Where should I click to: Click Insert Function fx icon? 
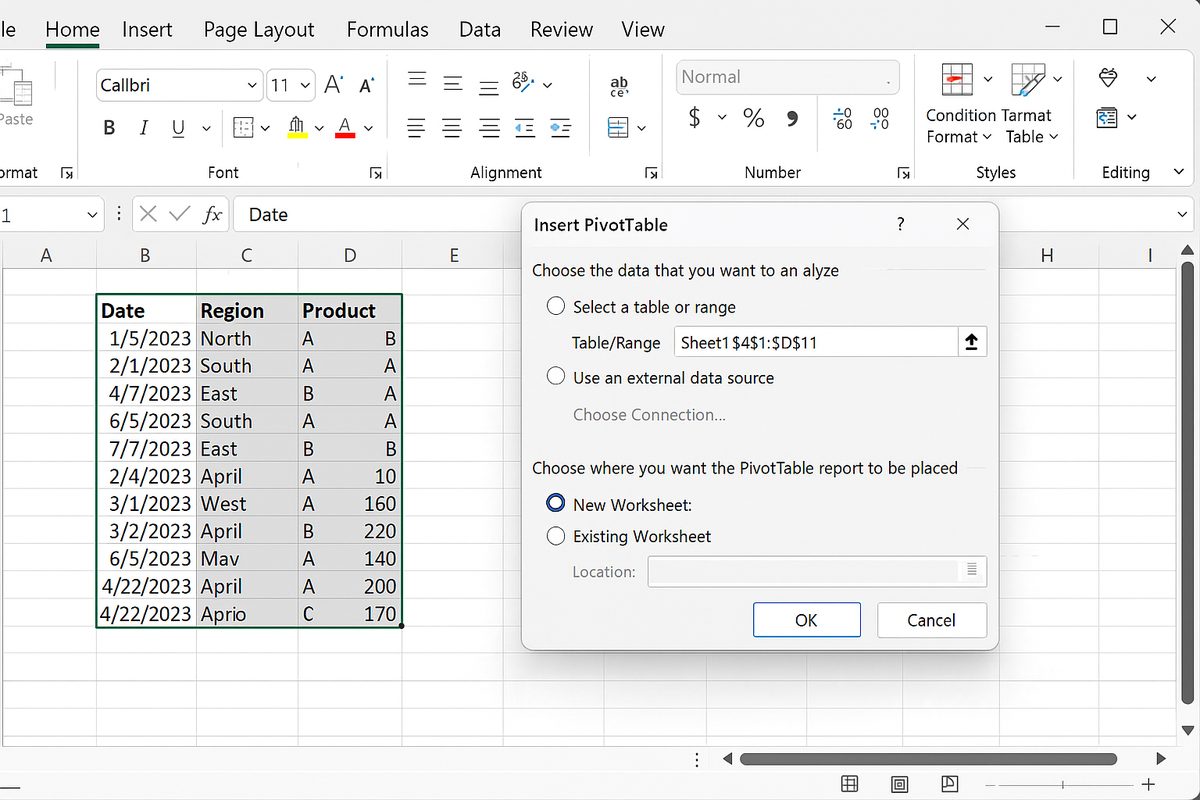tap(212, 214)
